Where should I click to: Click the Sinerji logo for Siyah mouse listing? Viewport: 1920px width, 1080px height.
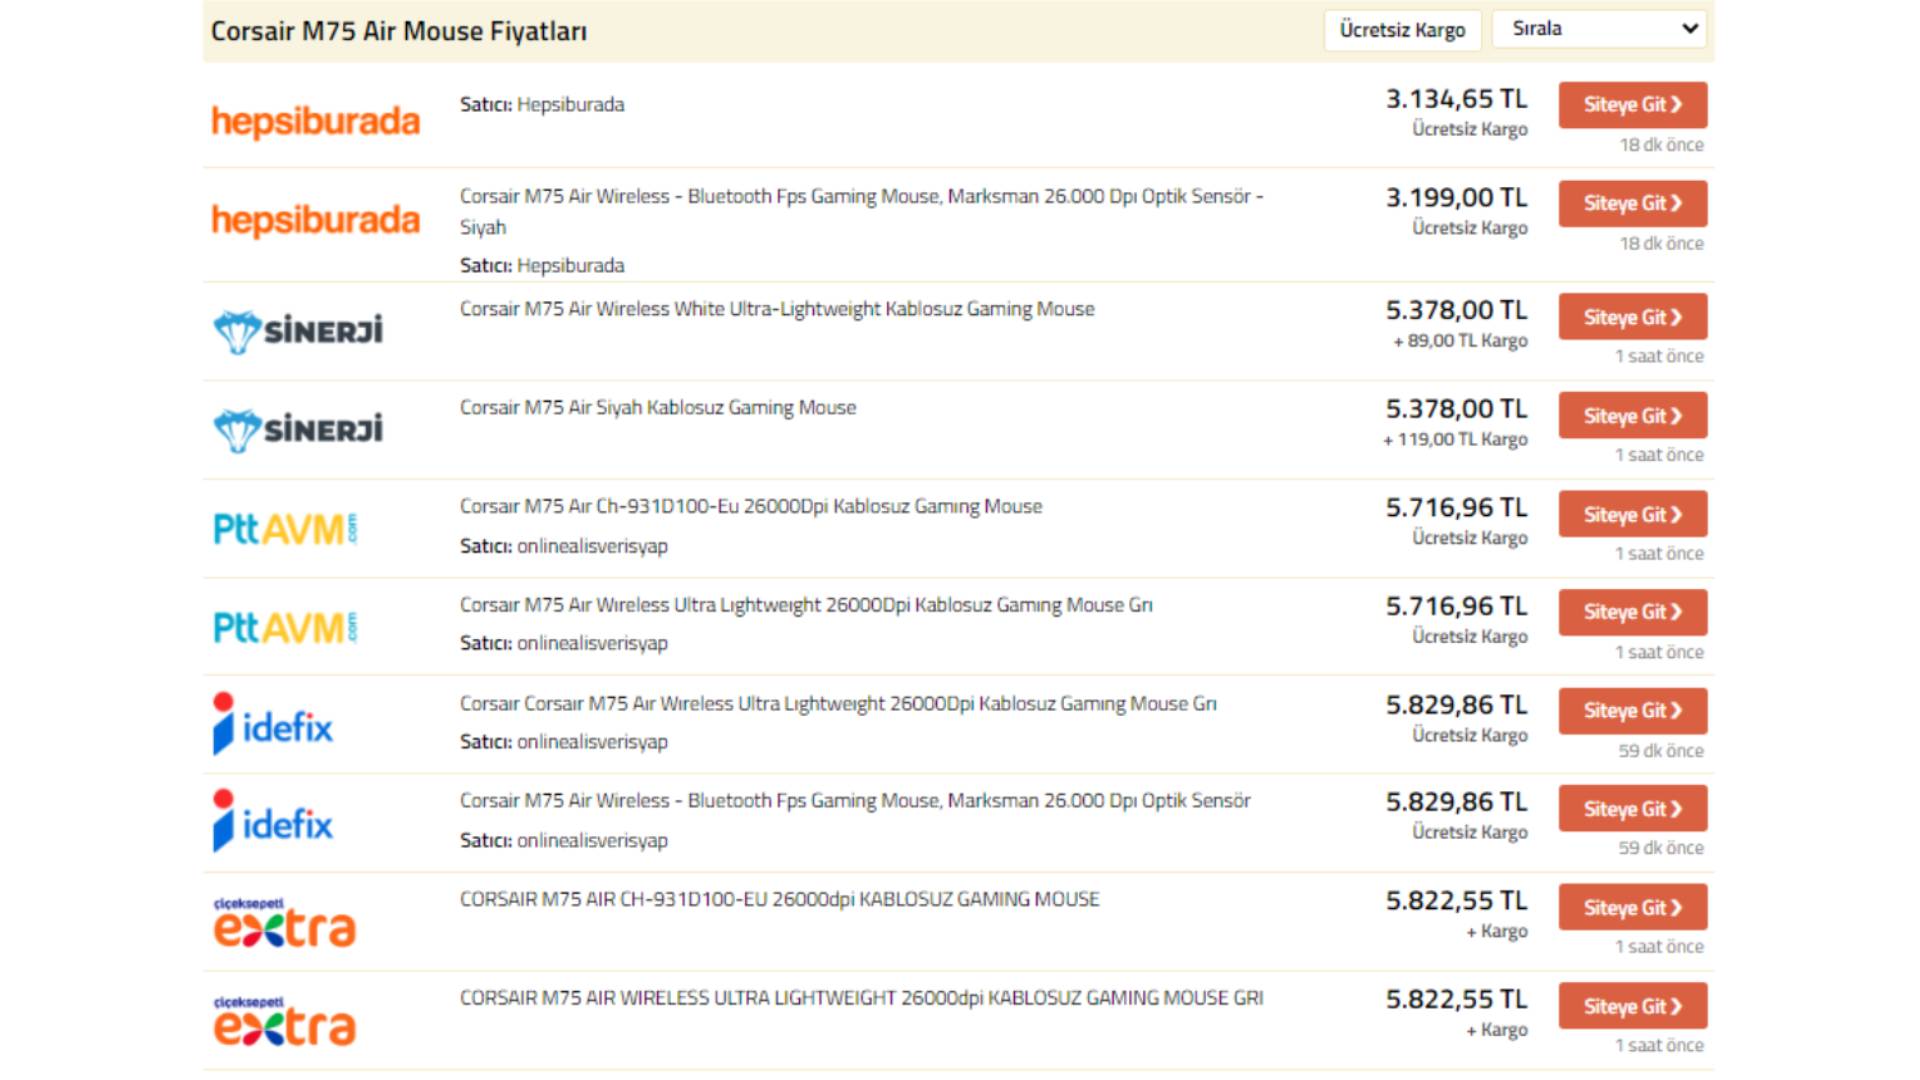[298, 430]
